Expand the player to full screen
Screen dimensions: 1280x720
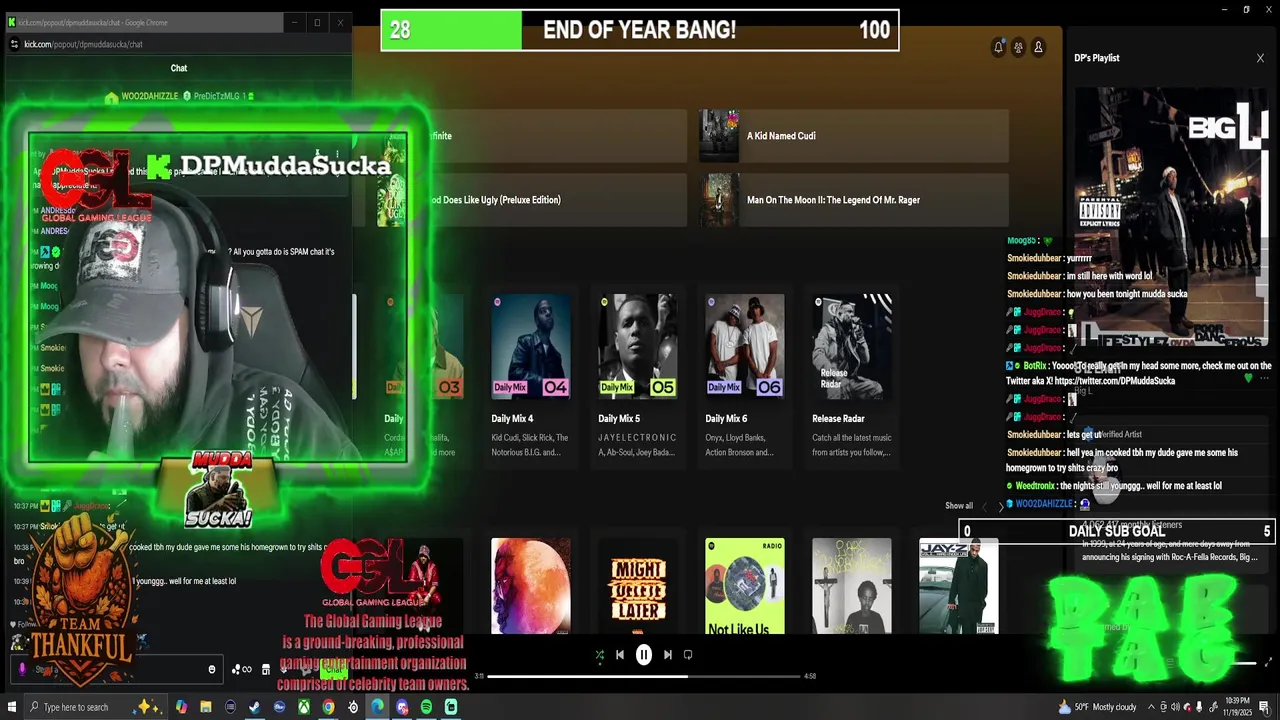click(1269, 662)
